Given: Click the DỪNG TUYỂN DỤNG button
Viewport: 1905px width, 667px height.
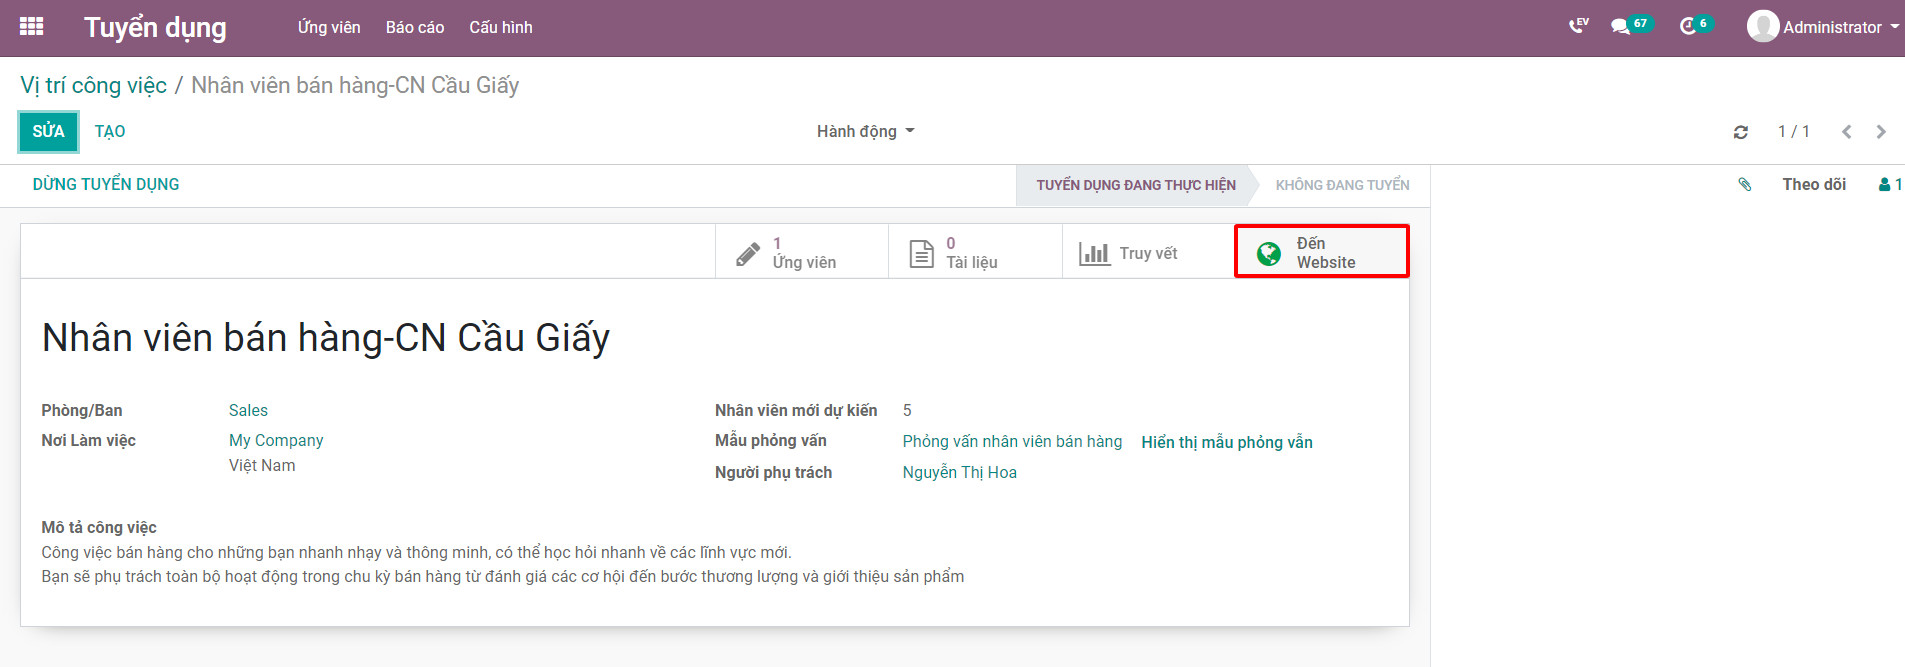Looking at the screenshot, I should coord(106,185).
